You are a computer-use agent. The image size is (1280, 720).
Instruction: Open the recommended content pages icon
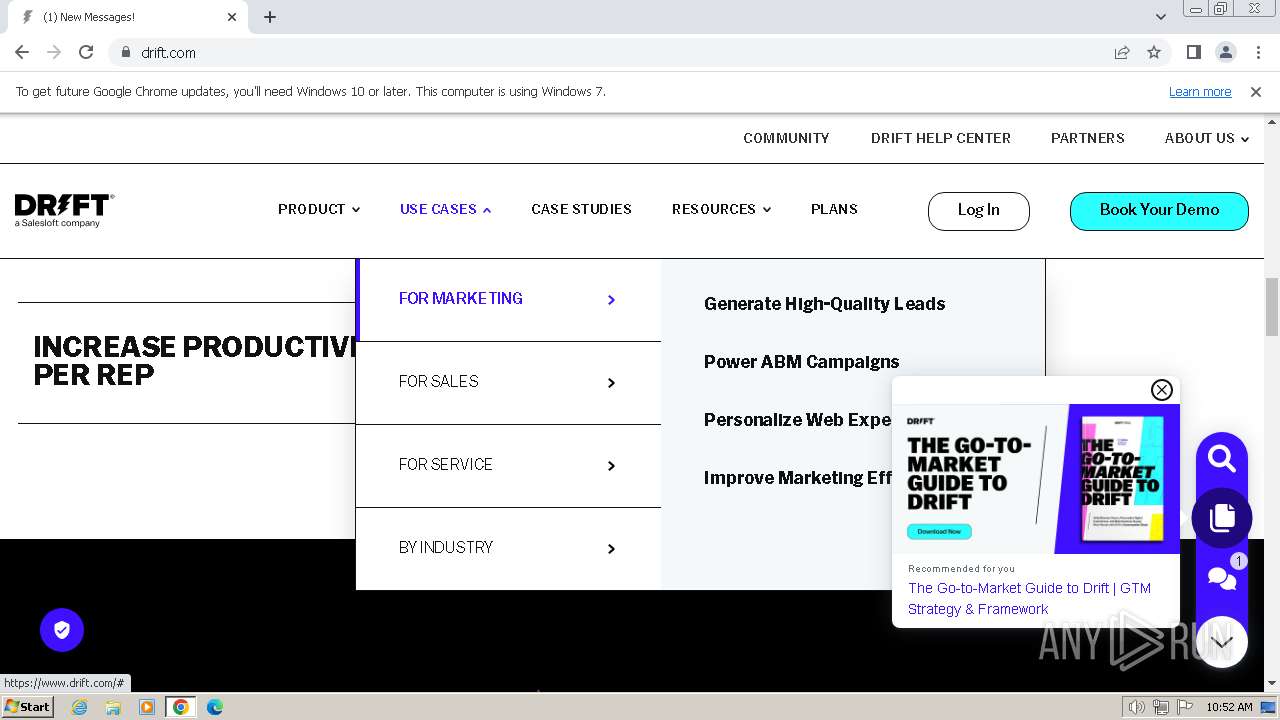1221,518
